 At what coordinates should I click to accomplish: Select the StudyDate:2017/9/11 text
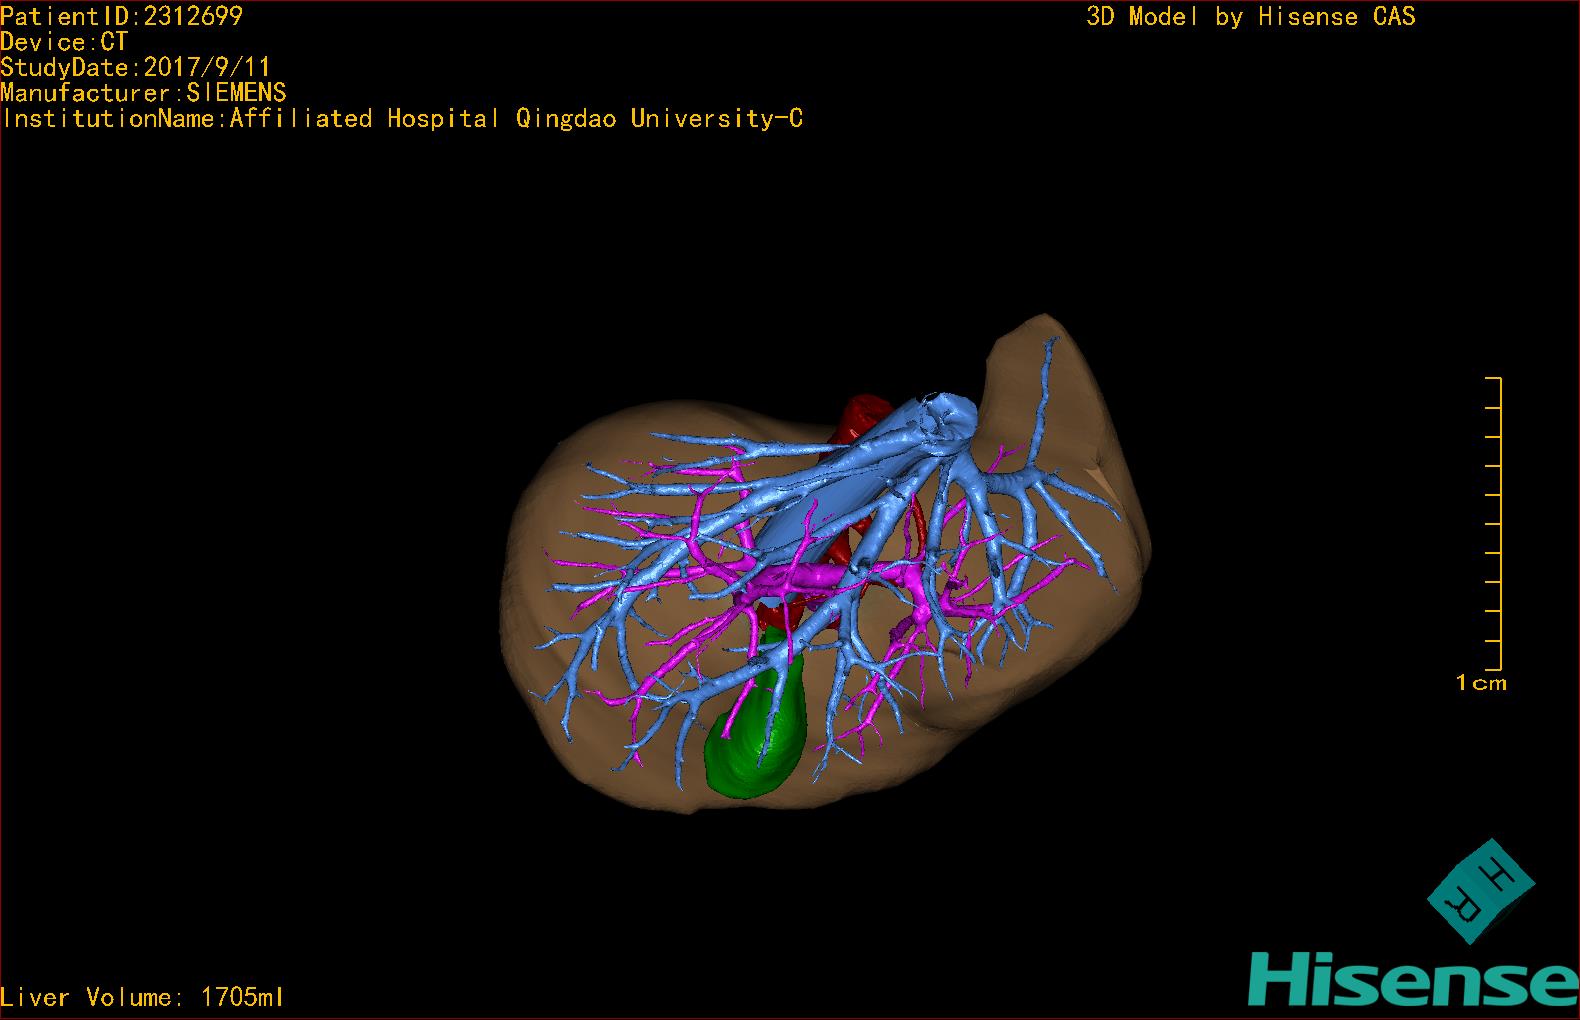click(135, 68)
